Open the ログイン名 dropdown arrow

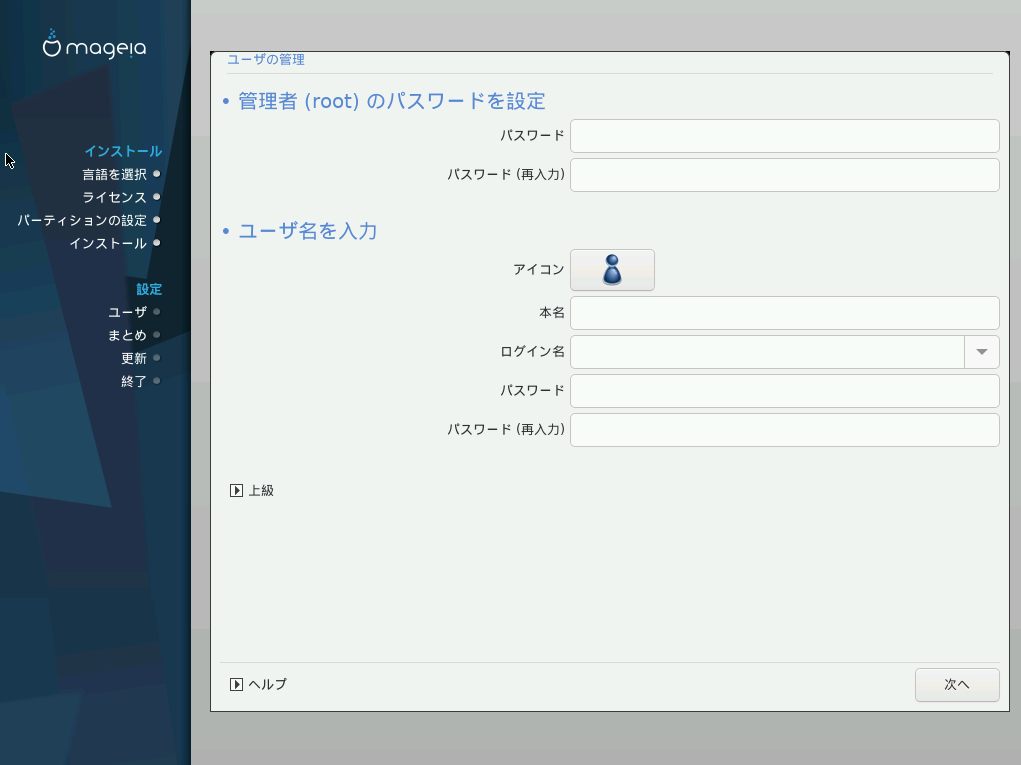coord(981,352)
